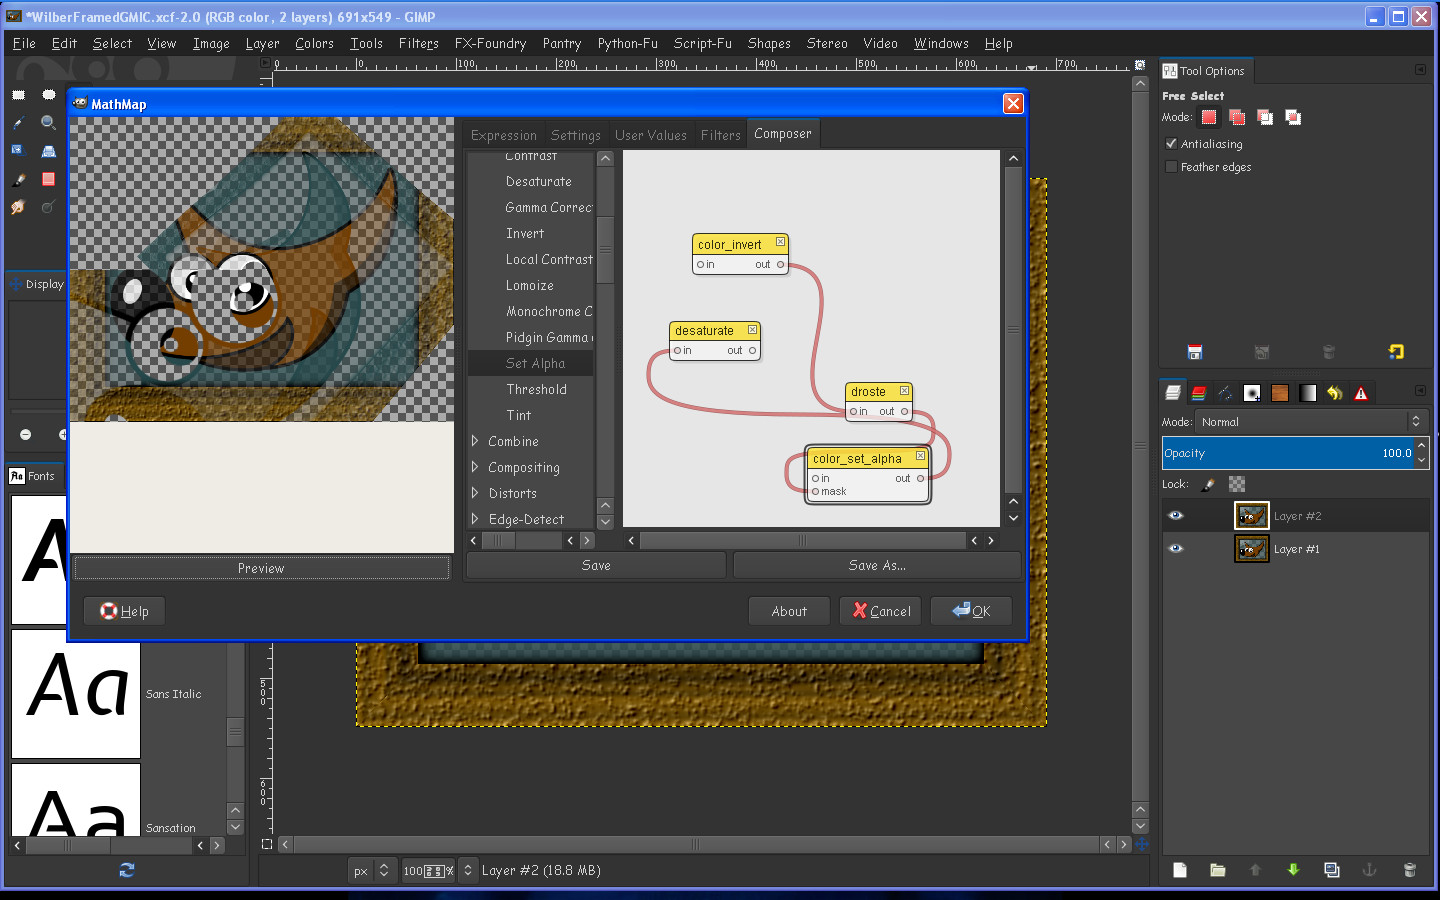Screen dimensions: 1440x900
Task: Select Layer #1 thumbnail in Layers panel
Action: [x=1251, y=549]
